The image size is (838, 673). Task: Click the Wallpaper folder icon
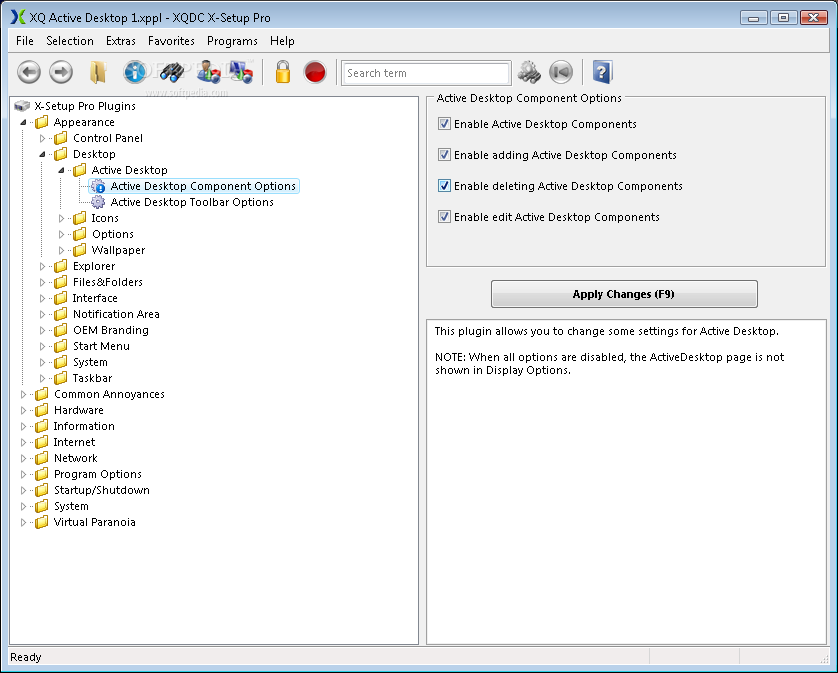80,250
